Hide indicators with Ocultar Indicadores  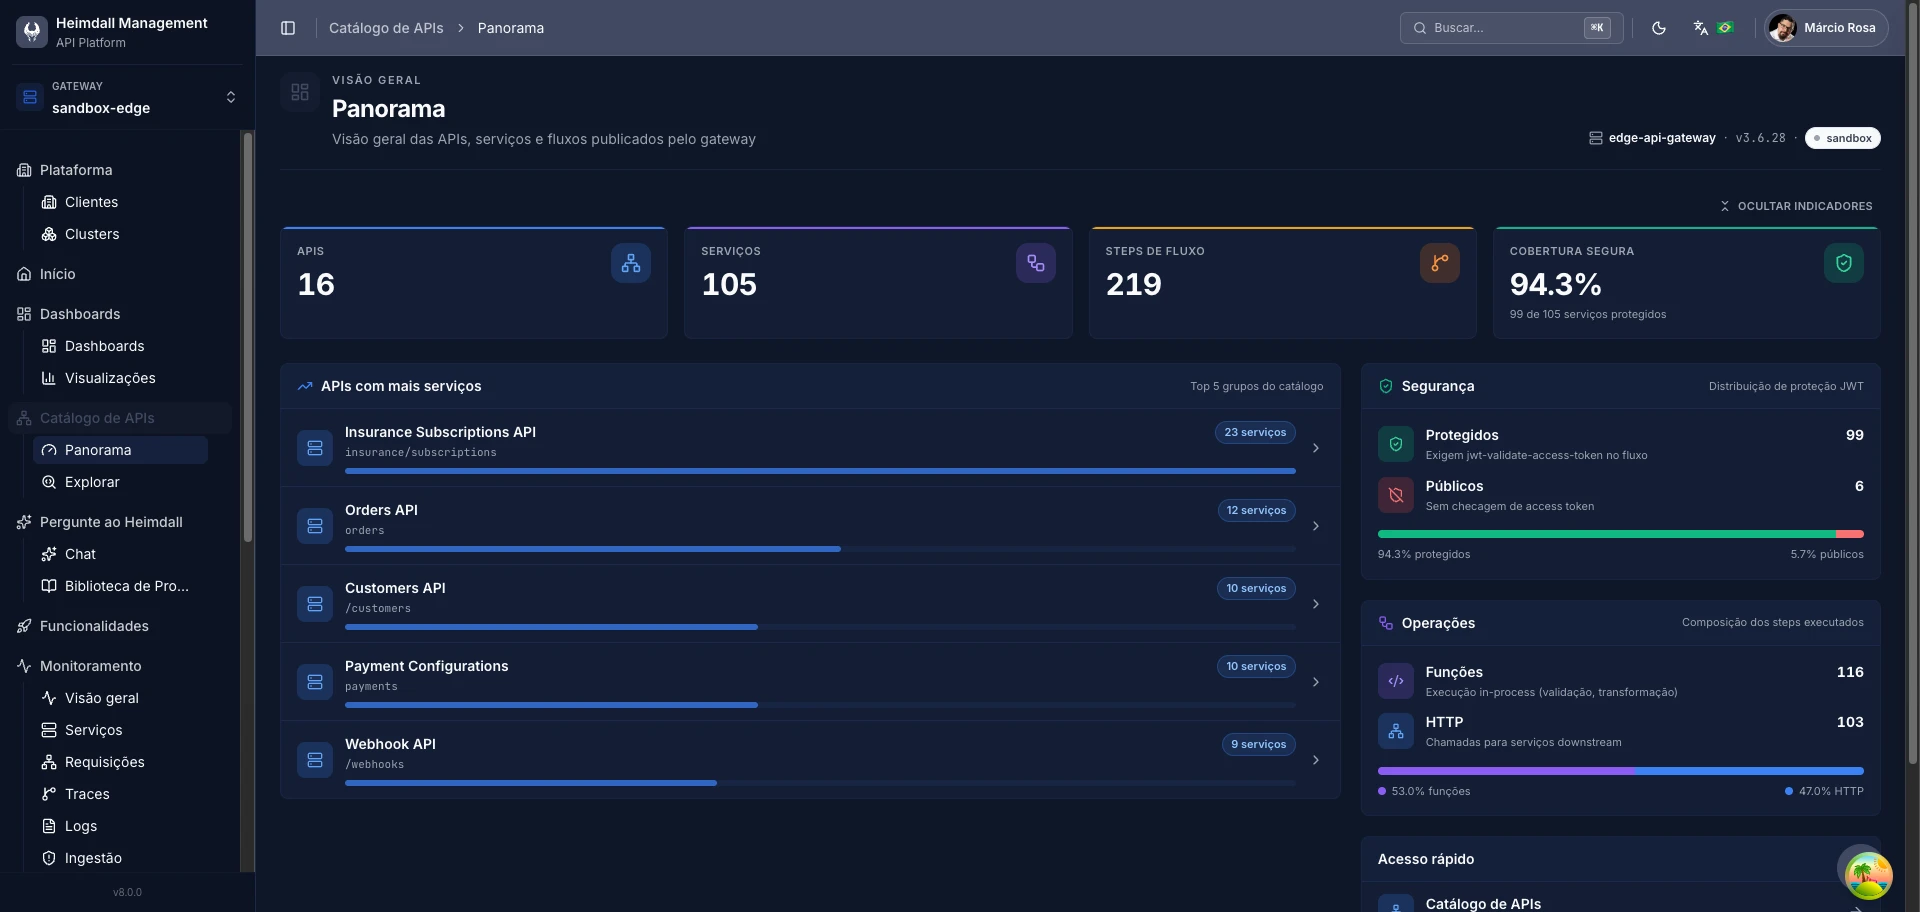pos(1796,206)
